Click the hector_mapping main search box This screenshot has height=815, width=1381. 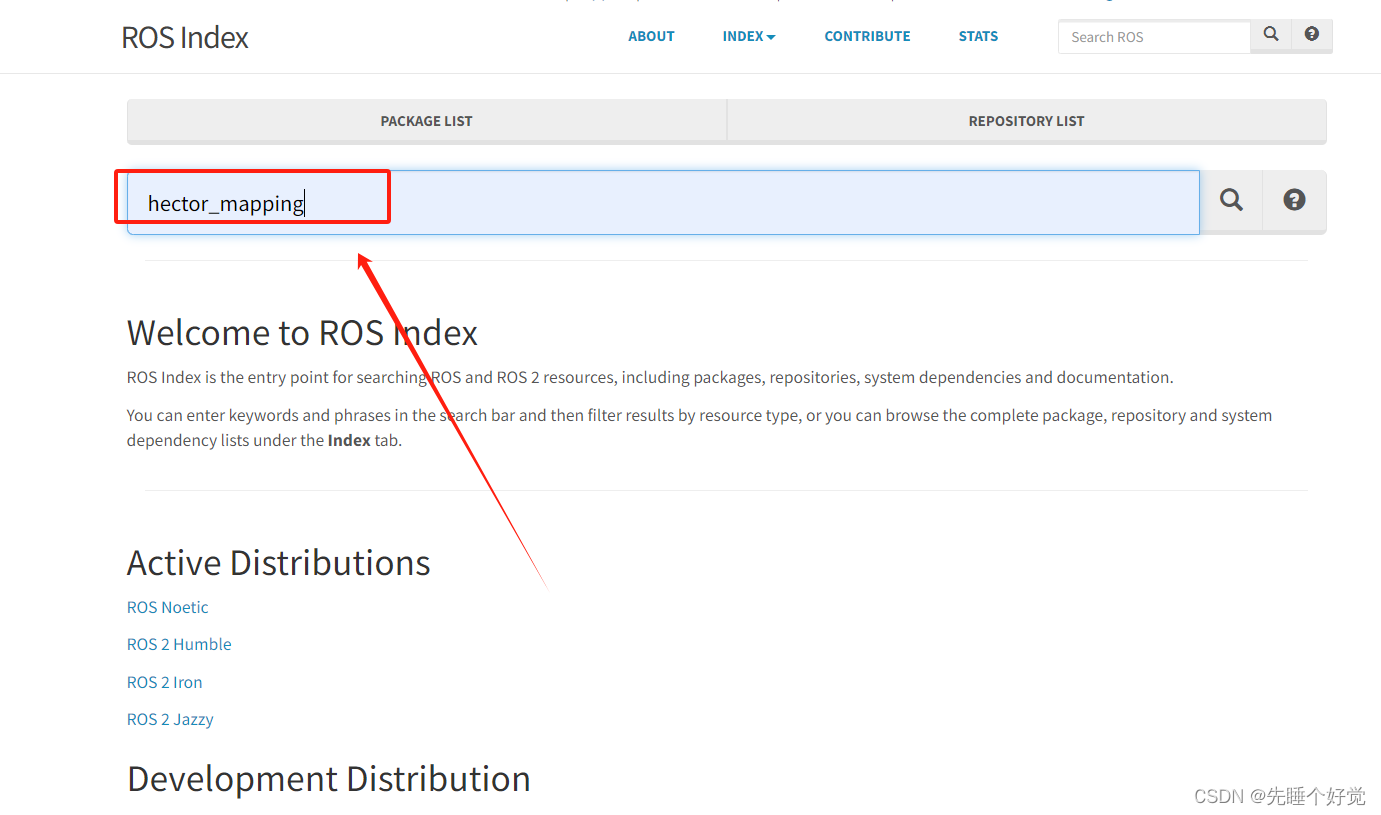pos(663,203)
